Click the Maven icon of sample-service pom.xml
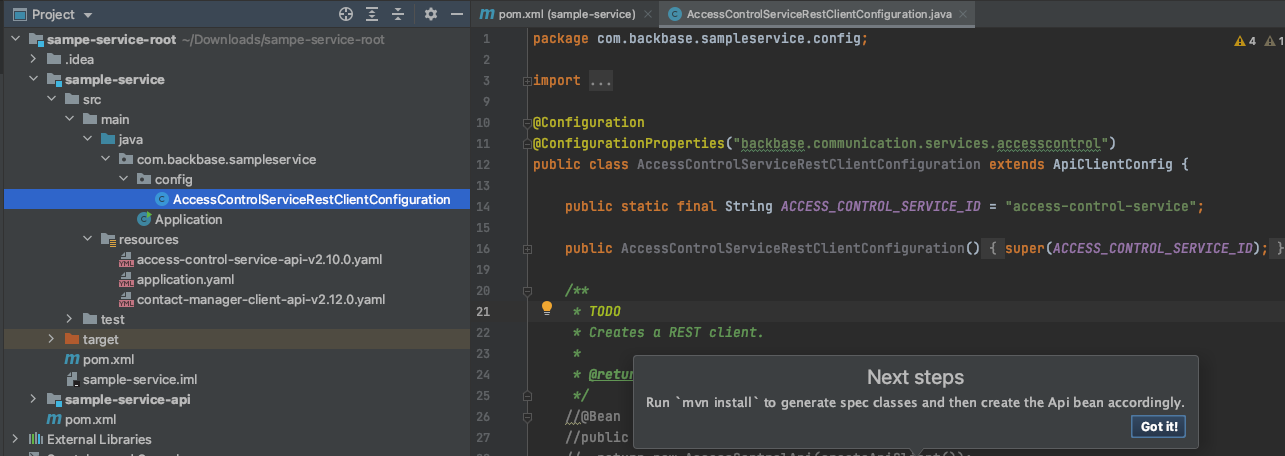 tap(71, 359)
